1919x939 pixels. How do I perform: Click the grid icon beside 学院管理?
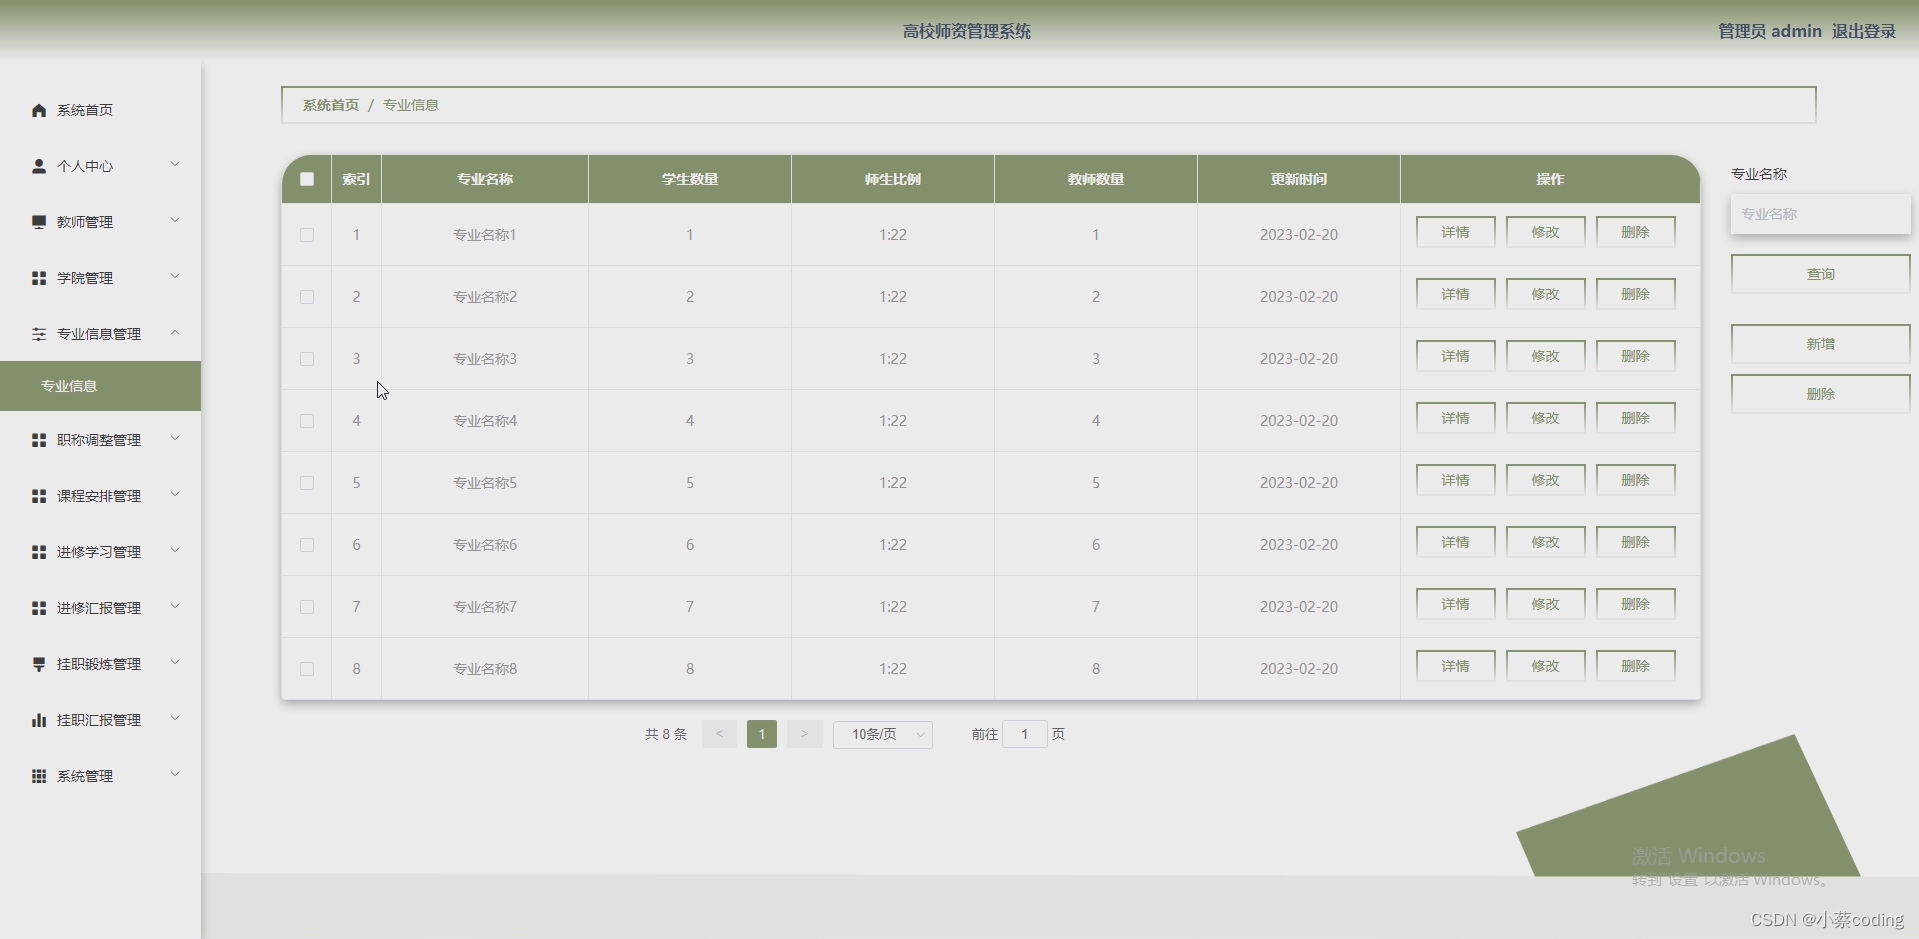[39, 278]
